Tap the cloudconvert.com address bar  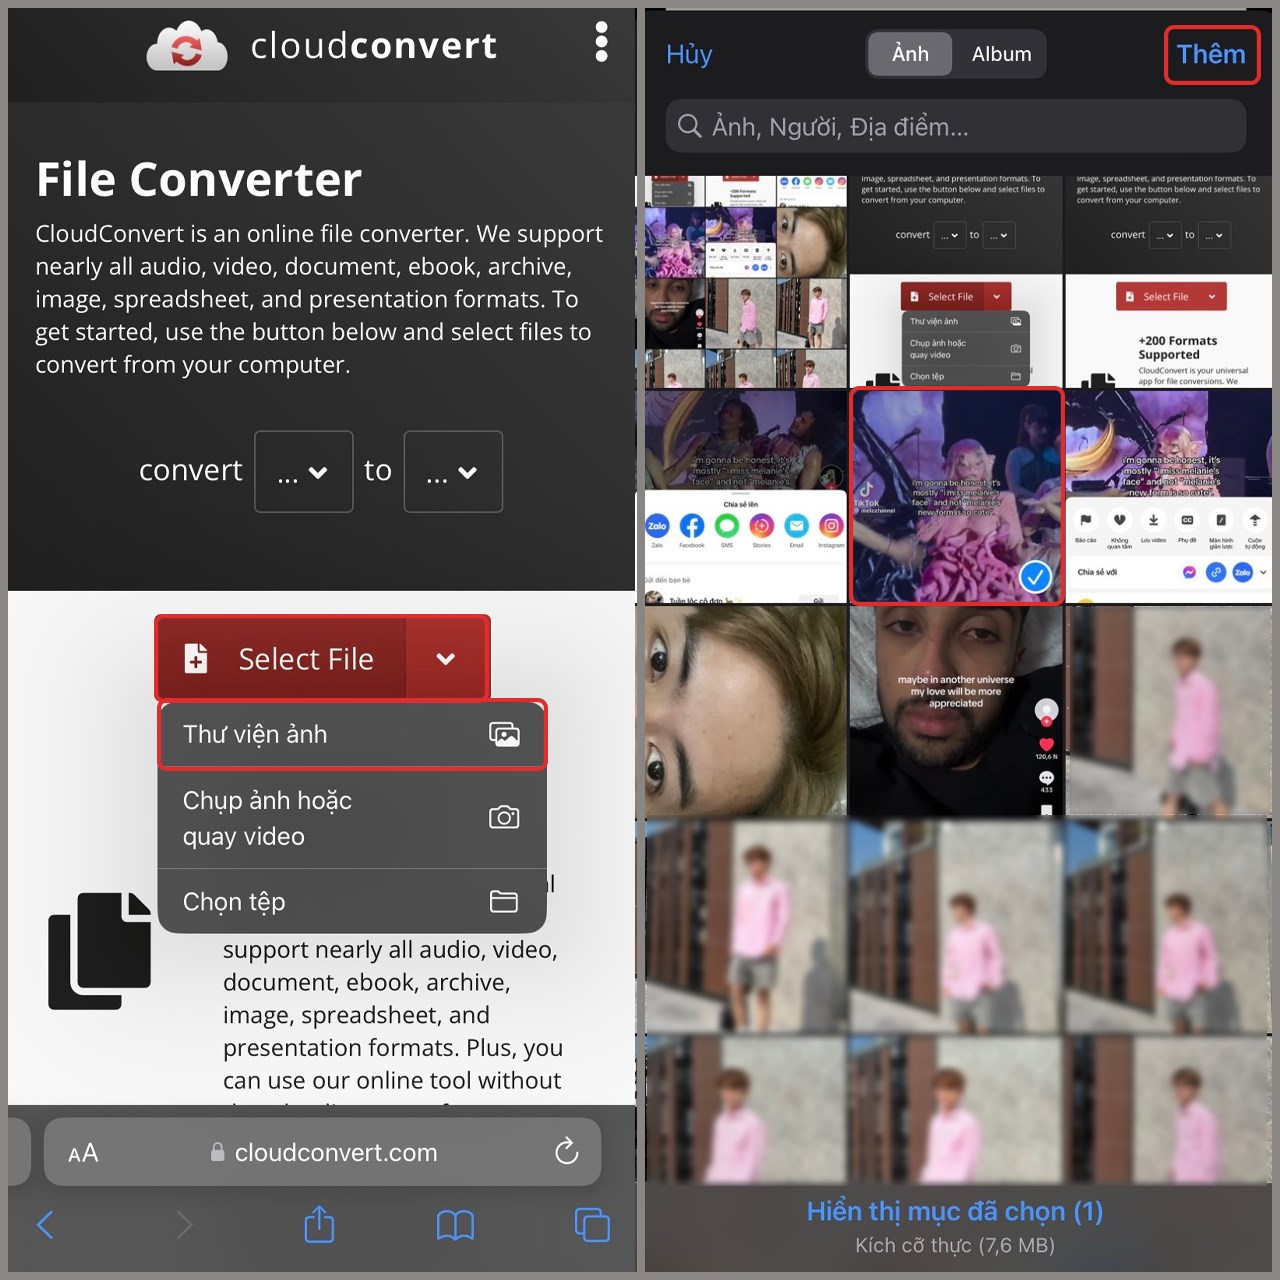(323, 1152)
